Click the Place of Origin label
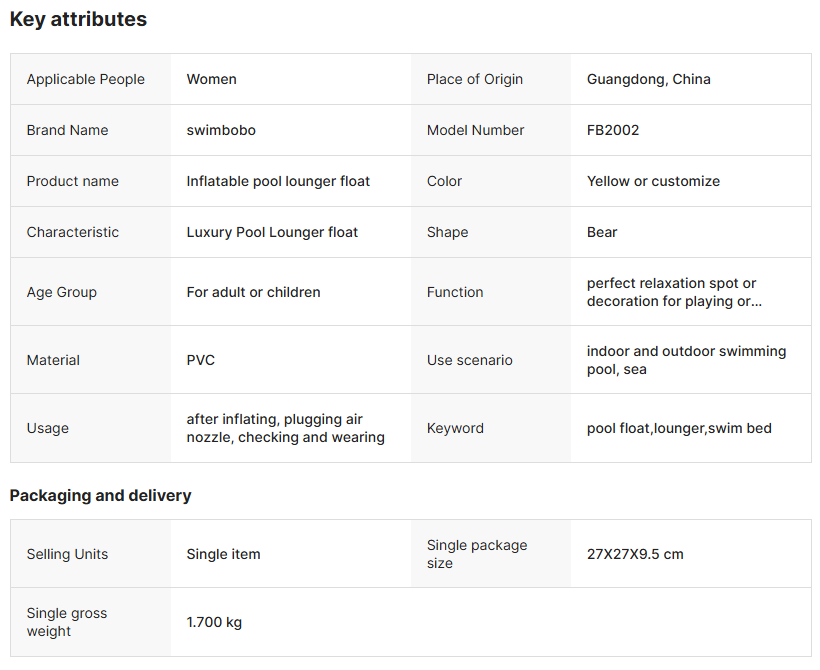 pyautogui.click(x=474, y=79)
